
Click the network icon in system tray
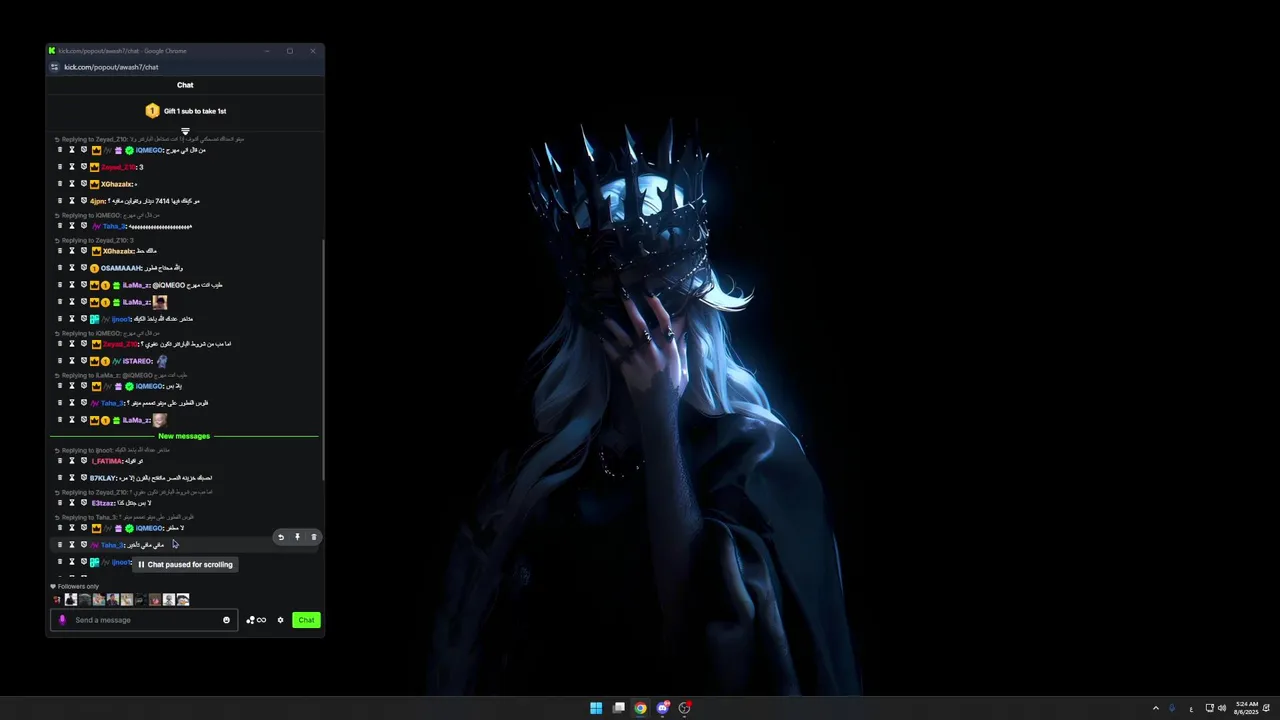click(x=1209, y=708)
